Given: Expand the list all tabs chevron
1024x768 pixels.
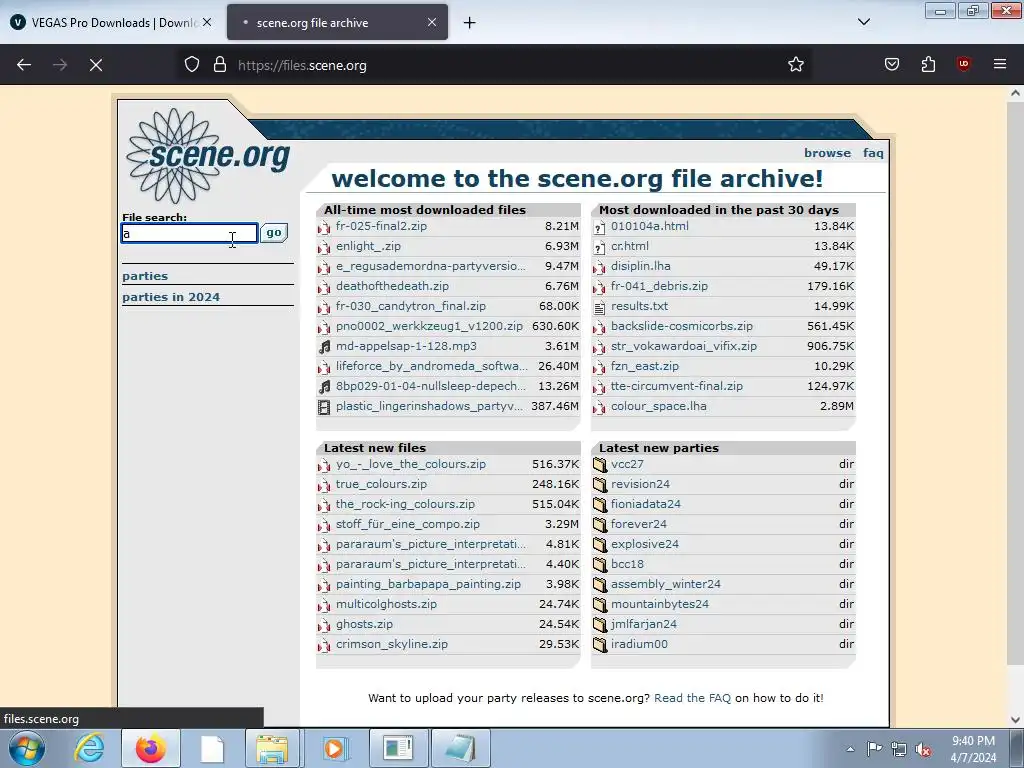Looking at the screenshot, I should point(863,22).
